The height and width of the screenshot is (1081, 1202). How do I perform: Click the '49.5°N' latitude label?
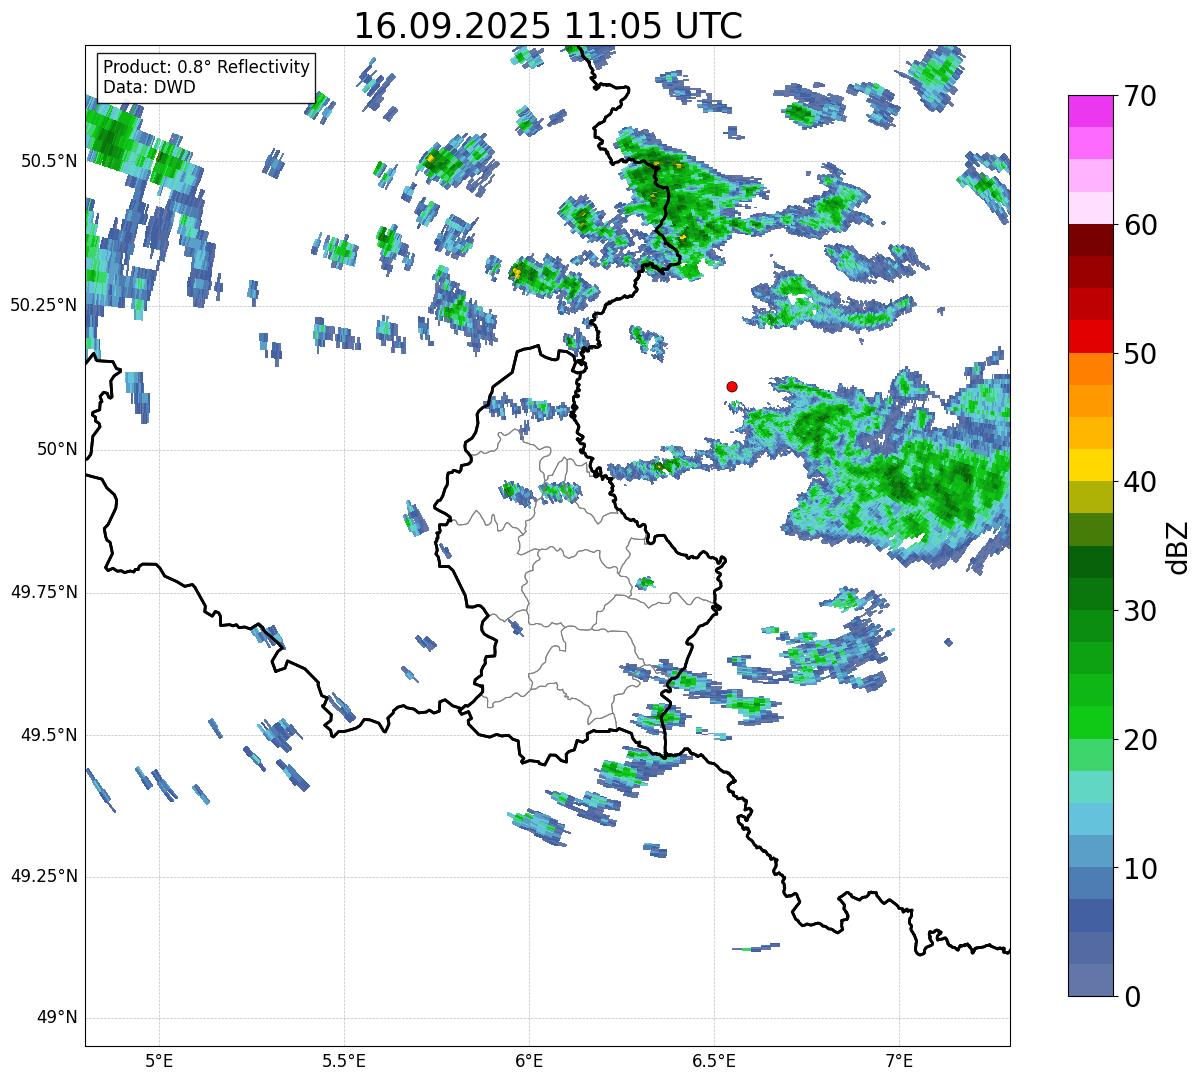pyautogui.click(x=49, y=735)
